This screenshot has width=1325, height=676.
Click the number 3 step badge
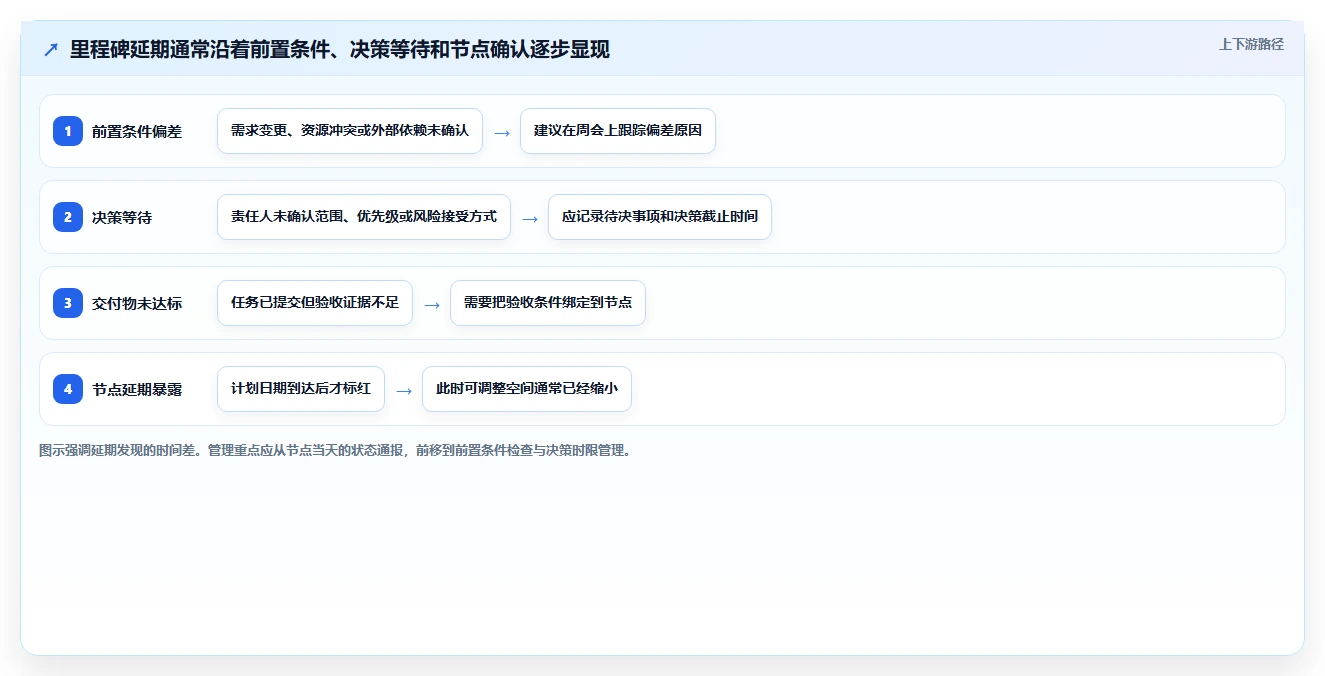(x=68, y=303)
